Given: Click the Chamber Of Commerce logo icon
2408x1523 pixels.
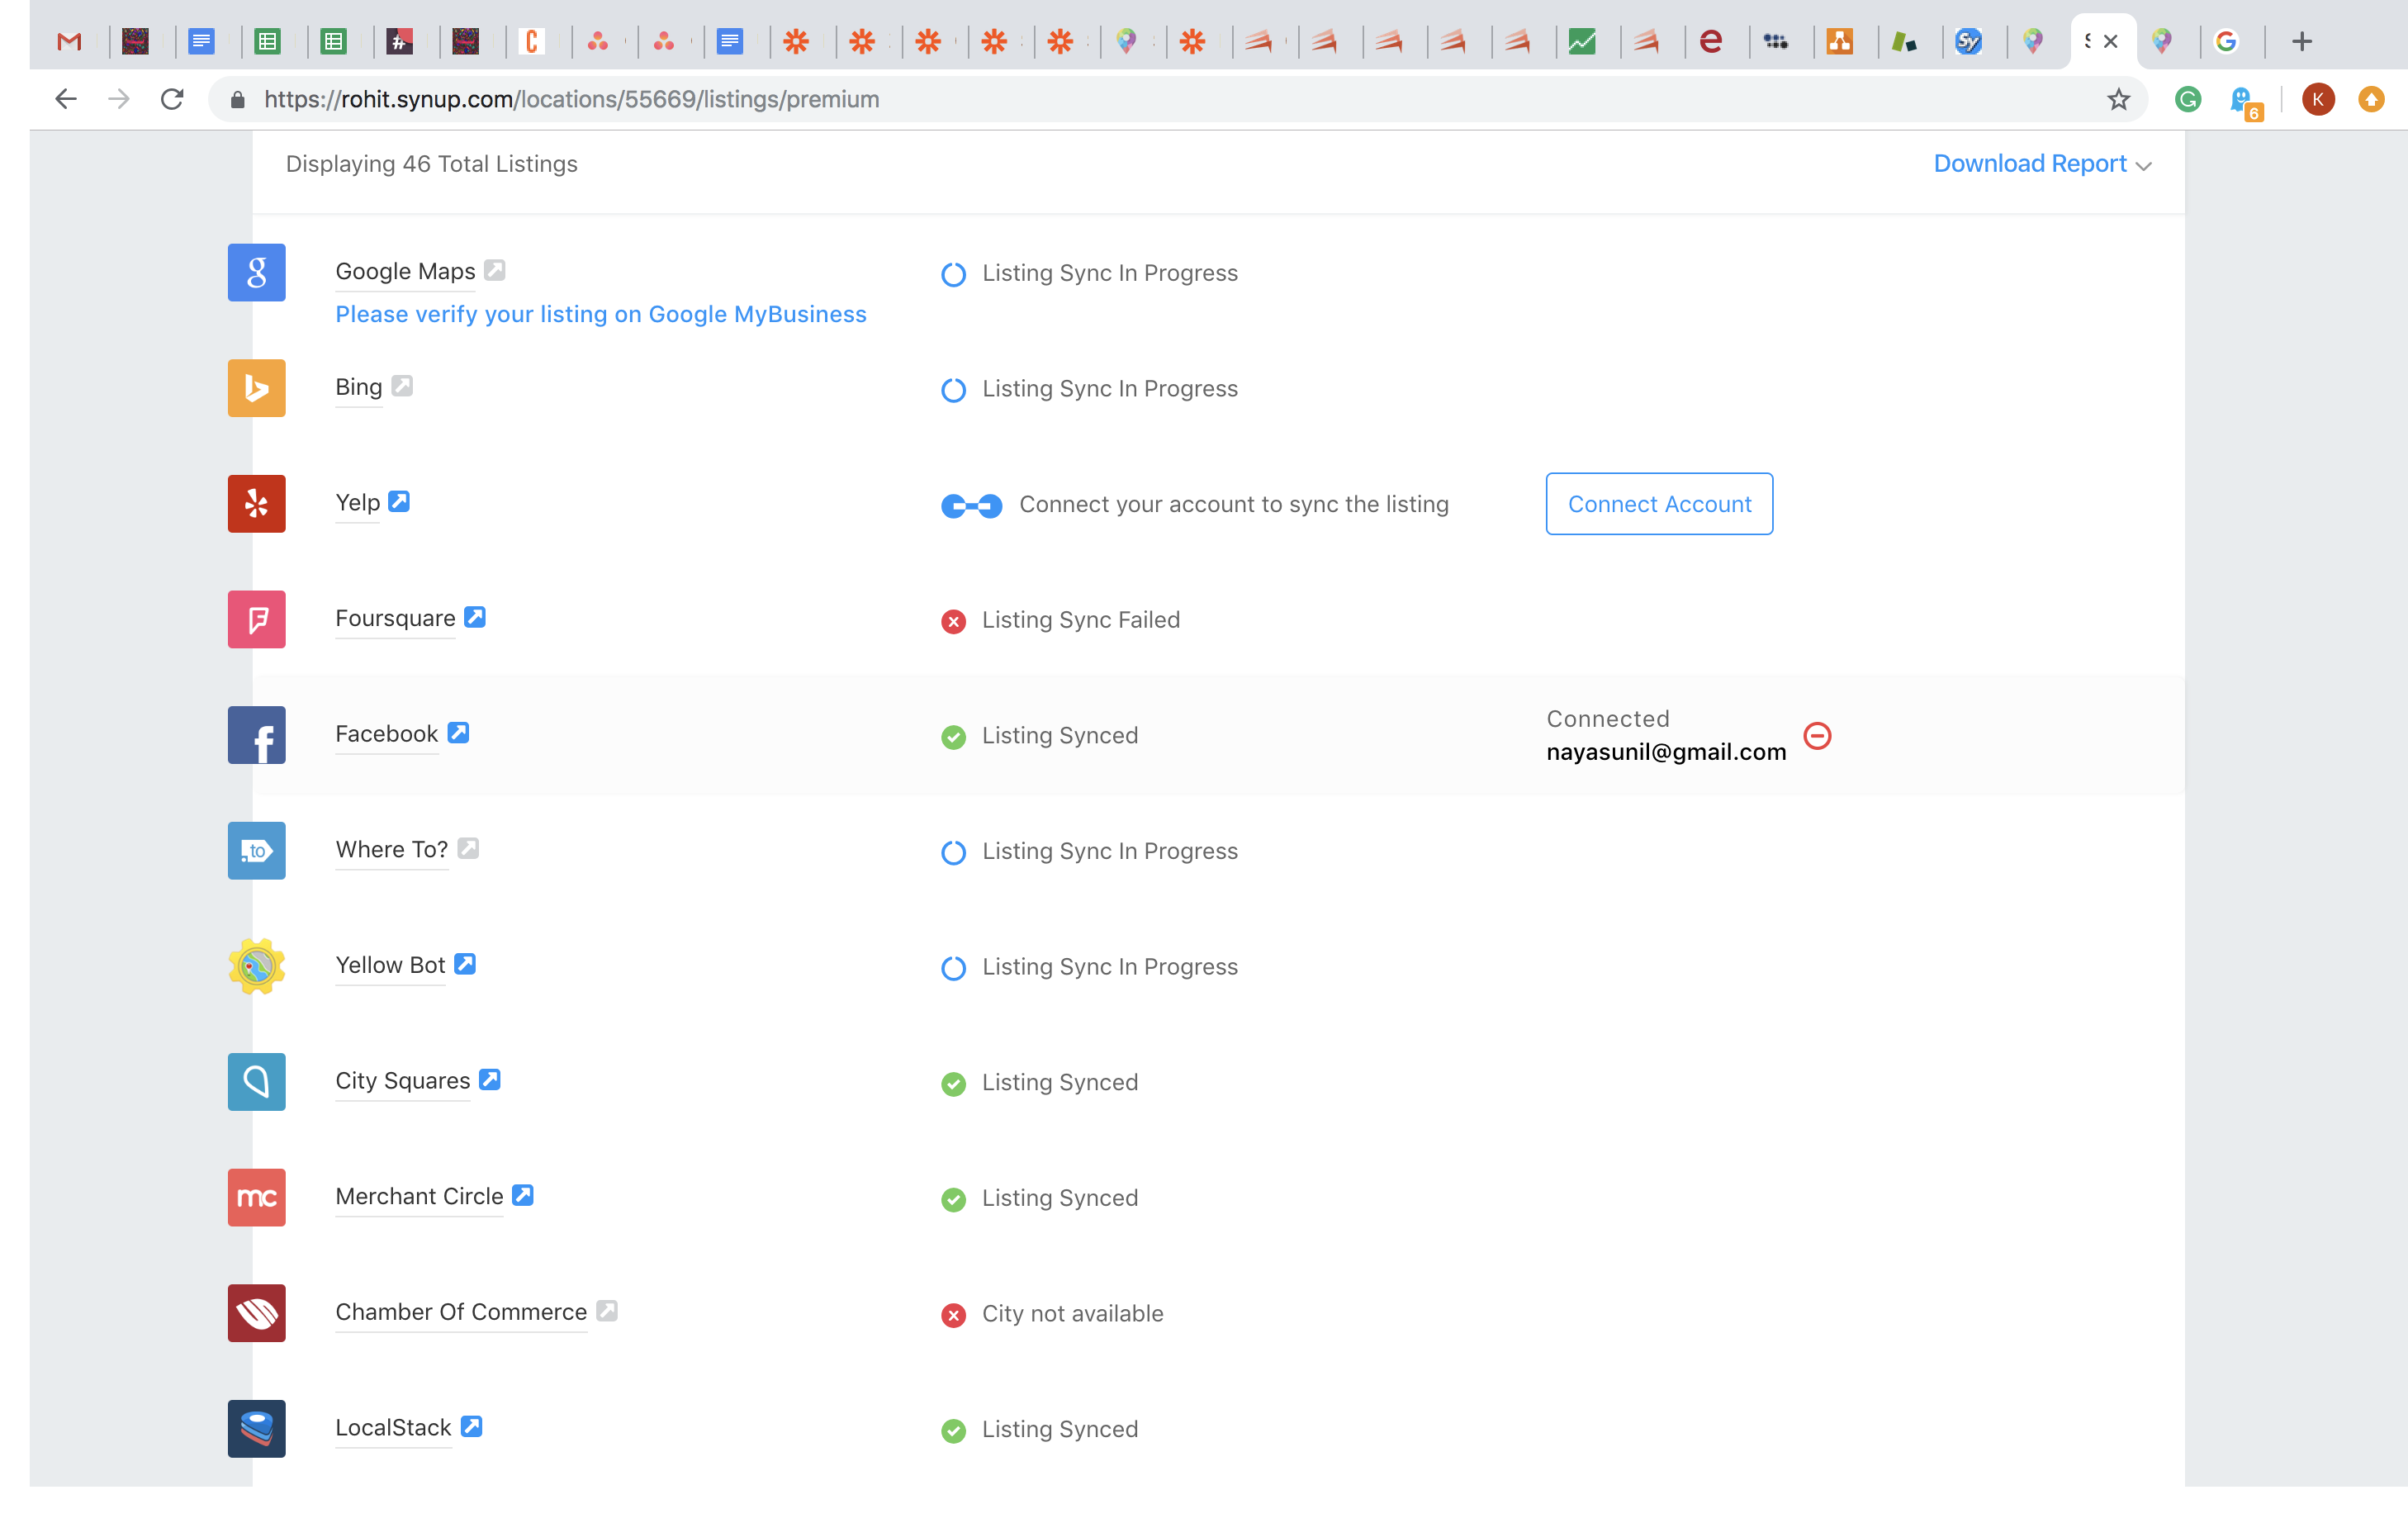Looking at the screenshot, I should 256,1313.
